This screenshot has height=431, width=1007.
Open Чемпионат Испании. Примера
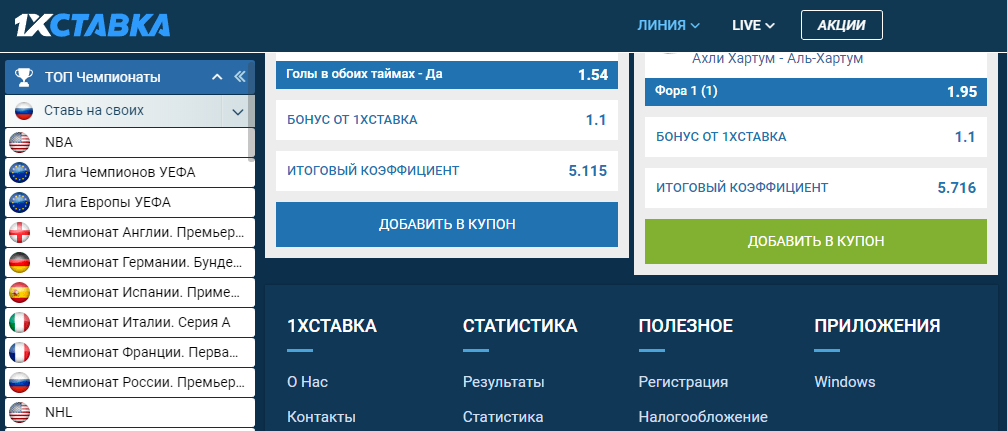pyautogui.click(x=130, y=292)
